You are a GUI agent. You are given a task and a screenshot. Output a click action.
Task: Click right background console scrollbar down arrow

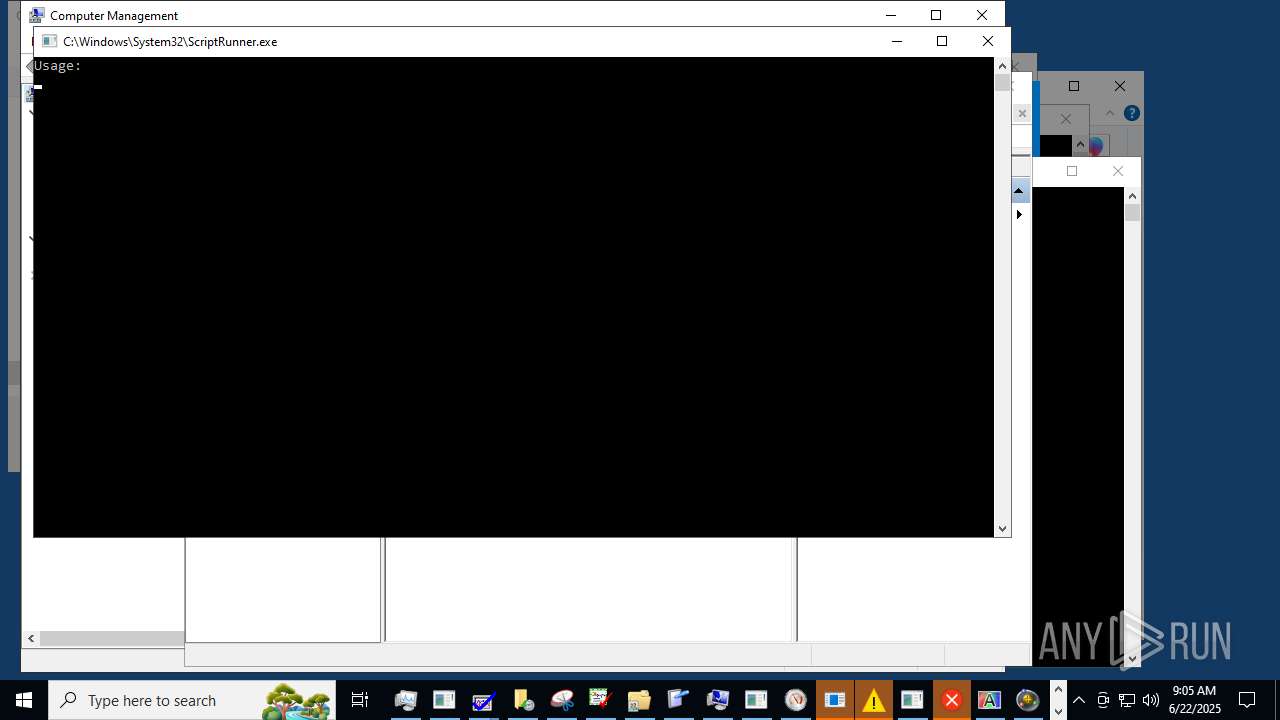tap(1132, 659)
